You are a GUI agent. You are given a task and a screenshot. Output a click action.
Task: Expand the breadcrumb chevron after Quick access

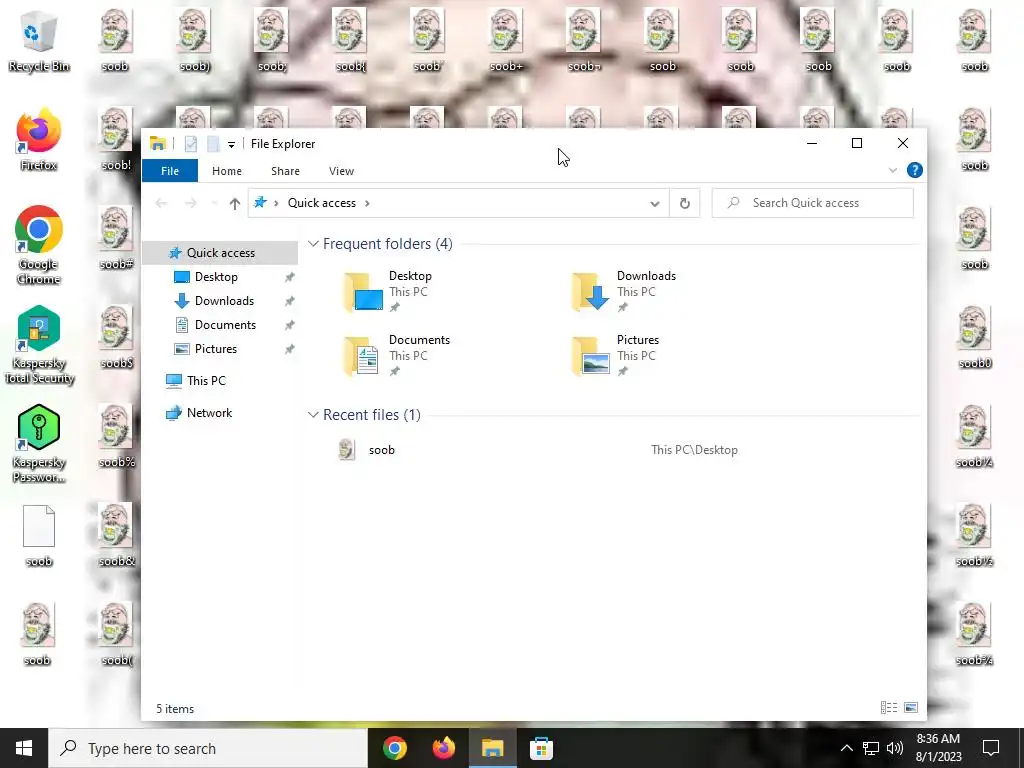point(367,203)
